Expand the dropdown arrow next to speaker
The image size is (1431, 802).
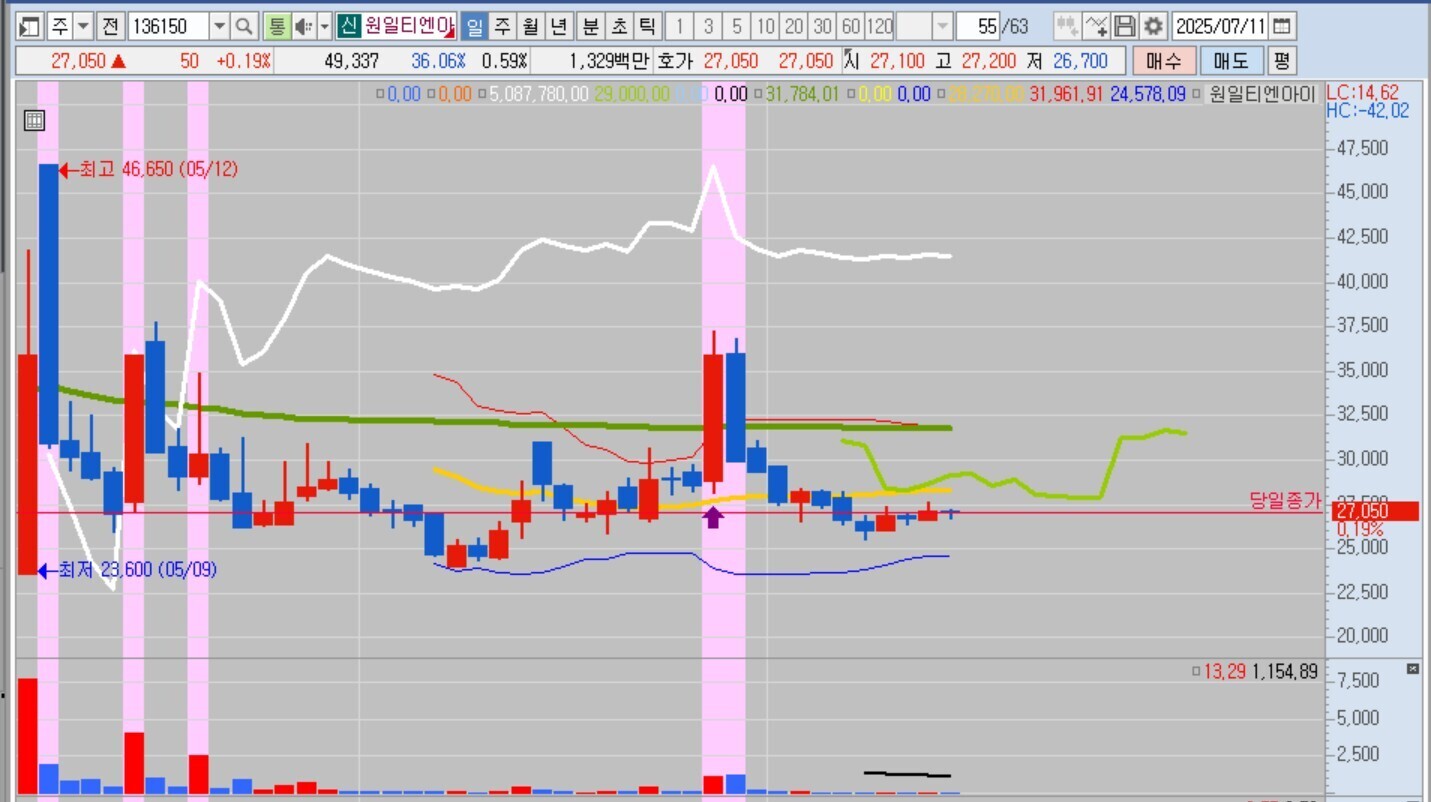[x=324, y=26]
